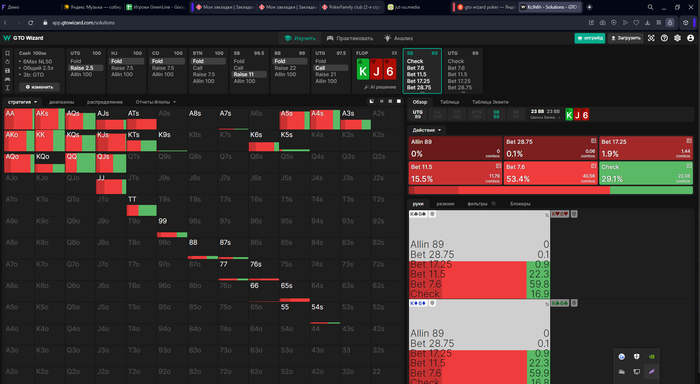Select the Bet 7.6 53.4% action card
This screenshot has width=700, height=384.
550,173
